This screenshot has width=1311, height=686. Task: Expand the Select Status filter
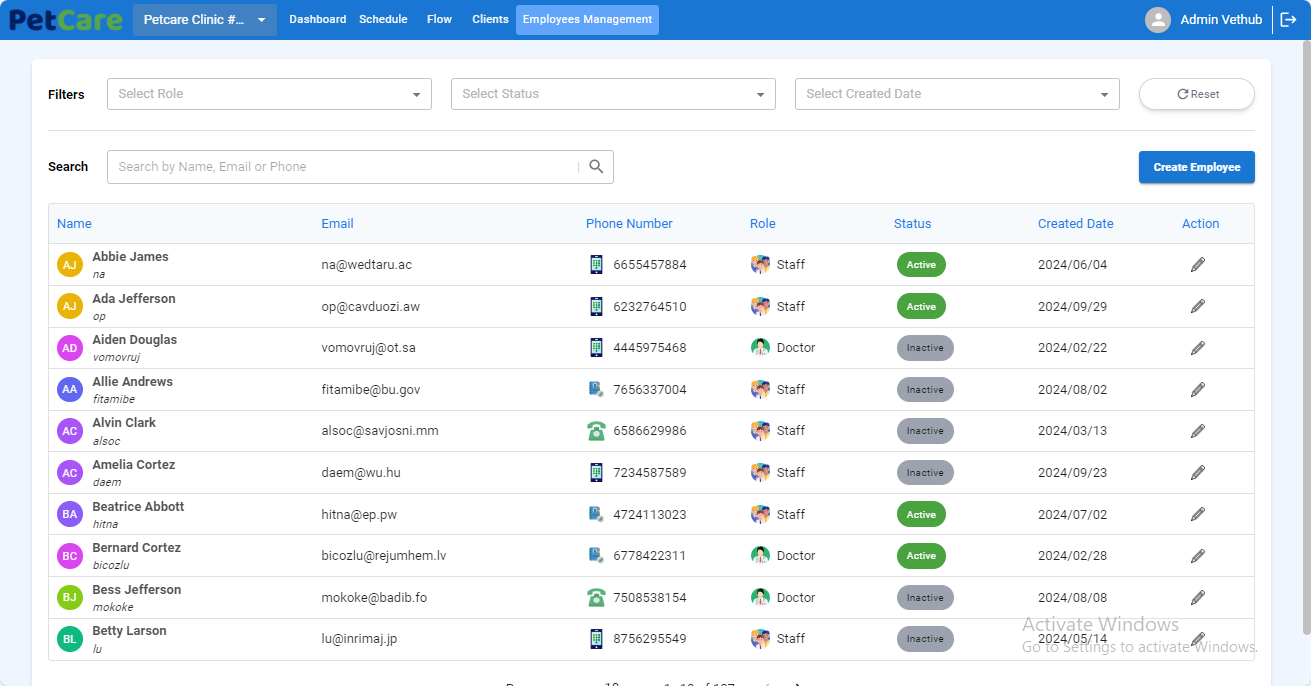(x=613, y=94)
